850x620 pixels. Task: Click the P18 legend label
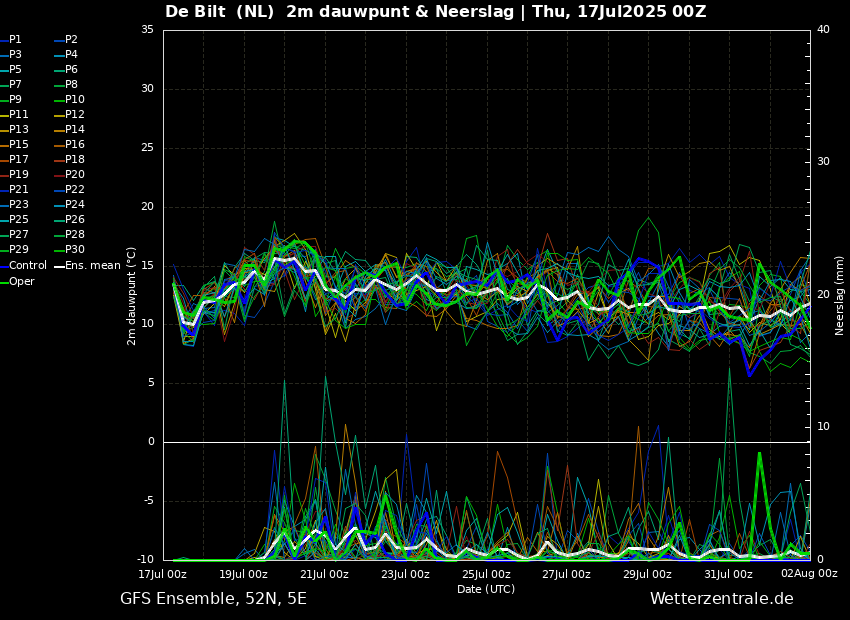coord(75,159)
